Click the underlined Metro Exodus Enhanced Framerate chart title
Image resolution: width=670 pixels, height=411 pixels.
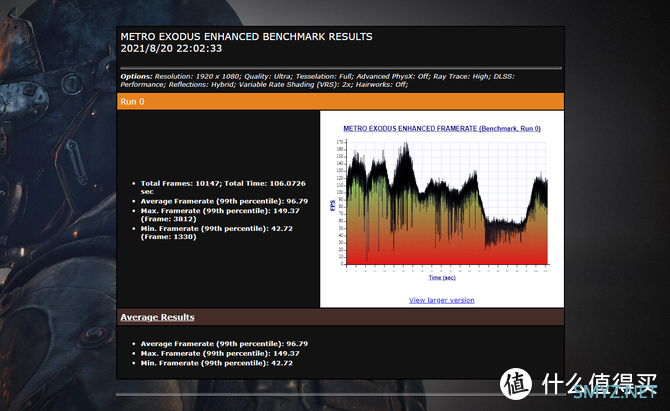coord(441,129)
